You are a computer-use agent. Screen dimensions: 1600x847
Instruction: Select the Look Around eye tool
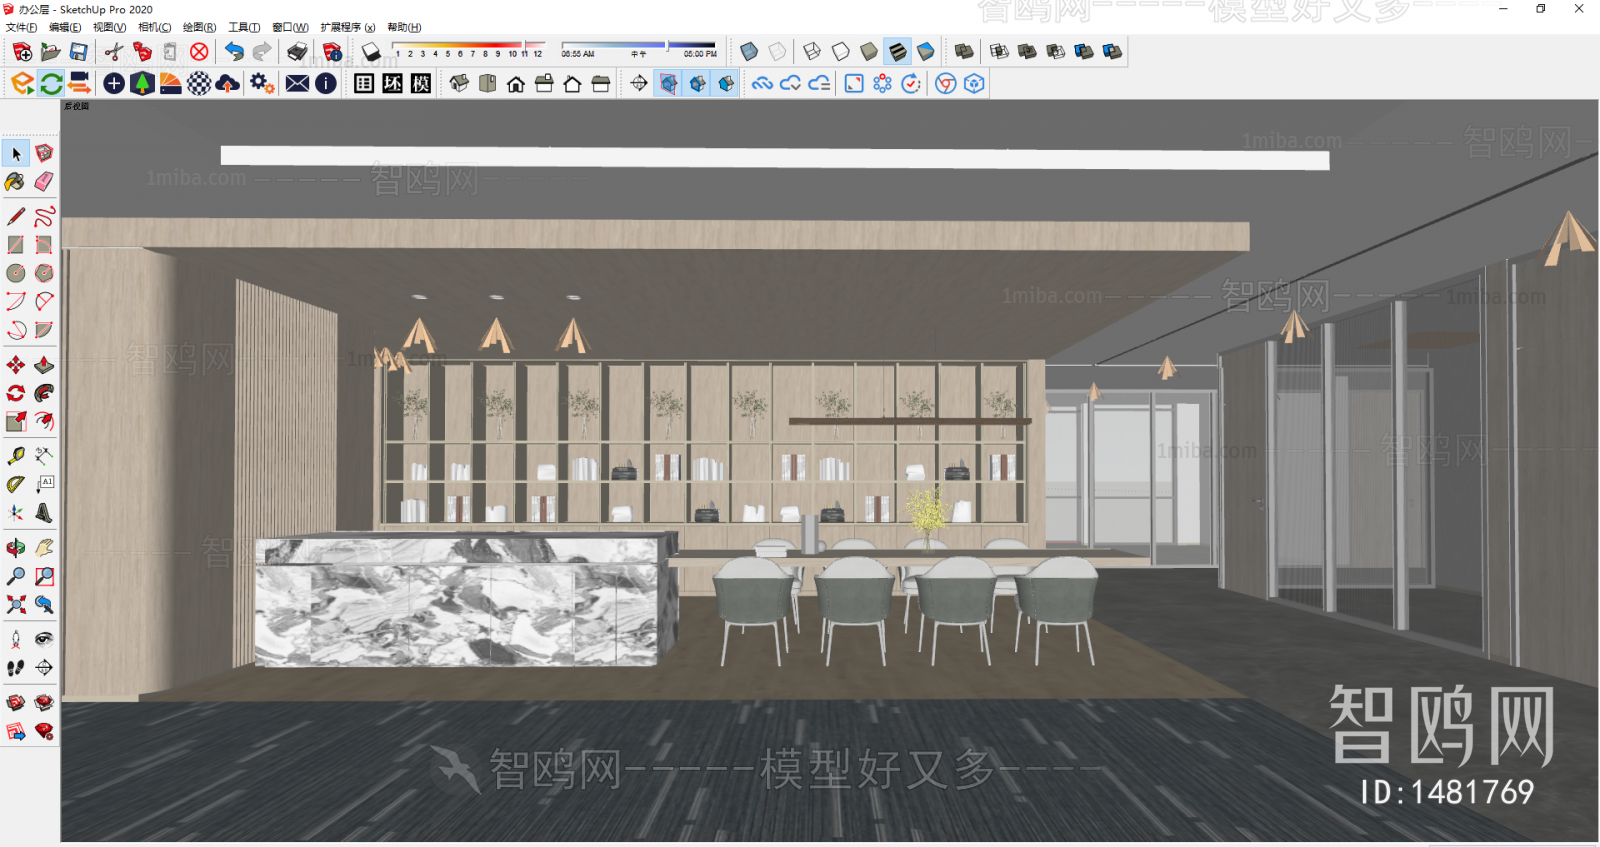pos(44,639)
